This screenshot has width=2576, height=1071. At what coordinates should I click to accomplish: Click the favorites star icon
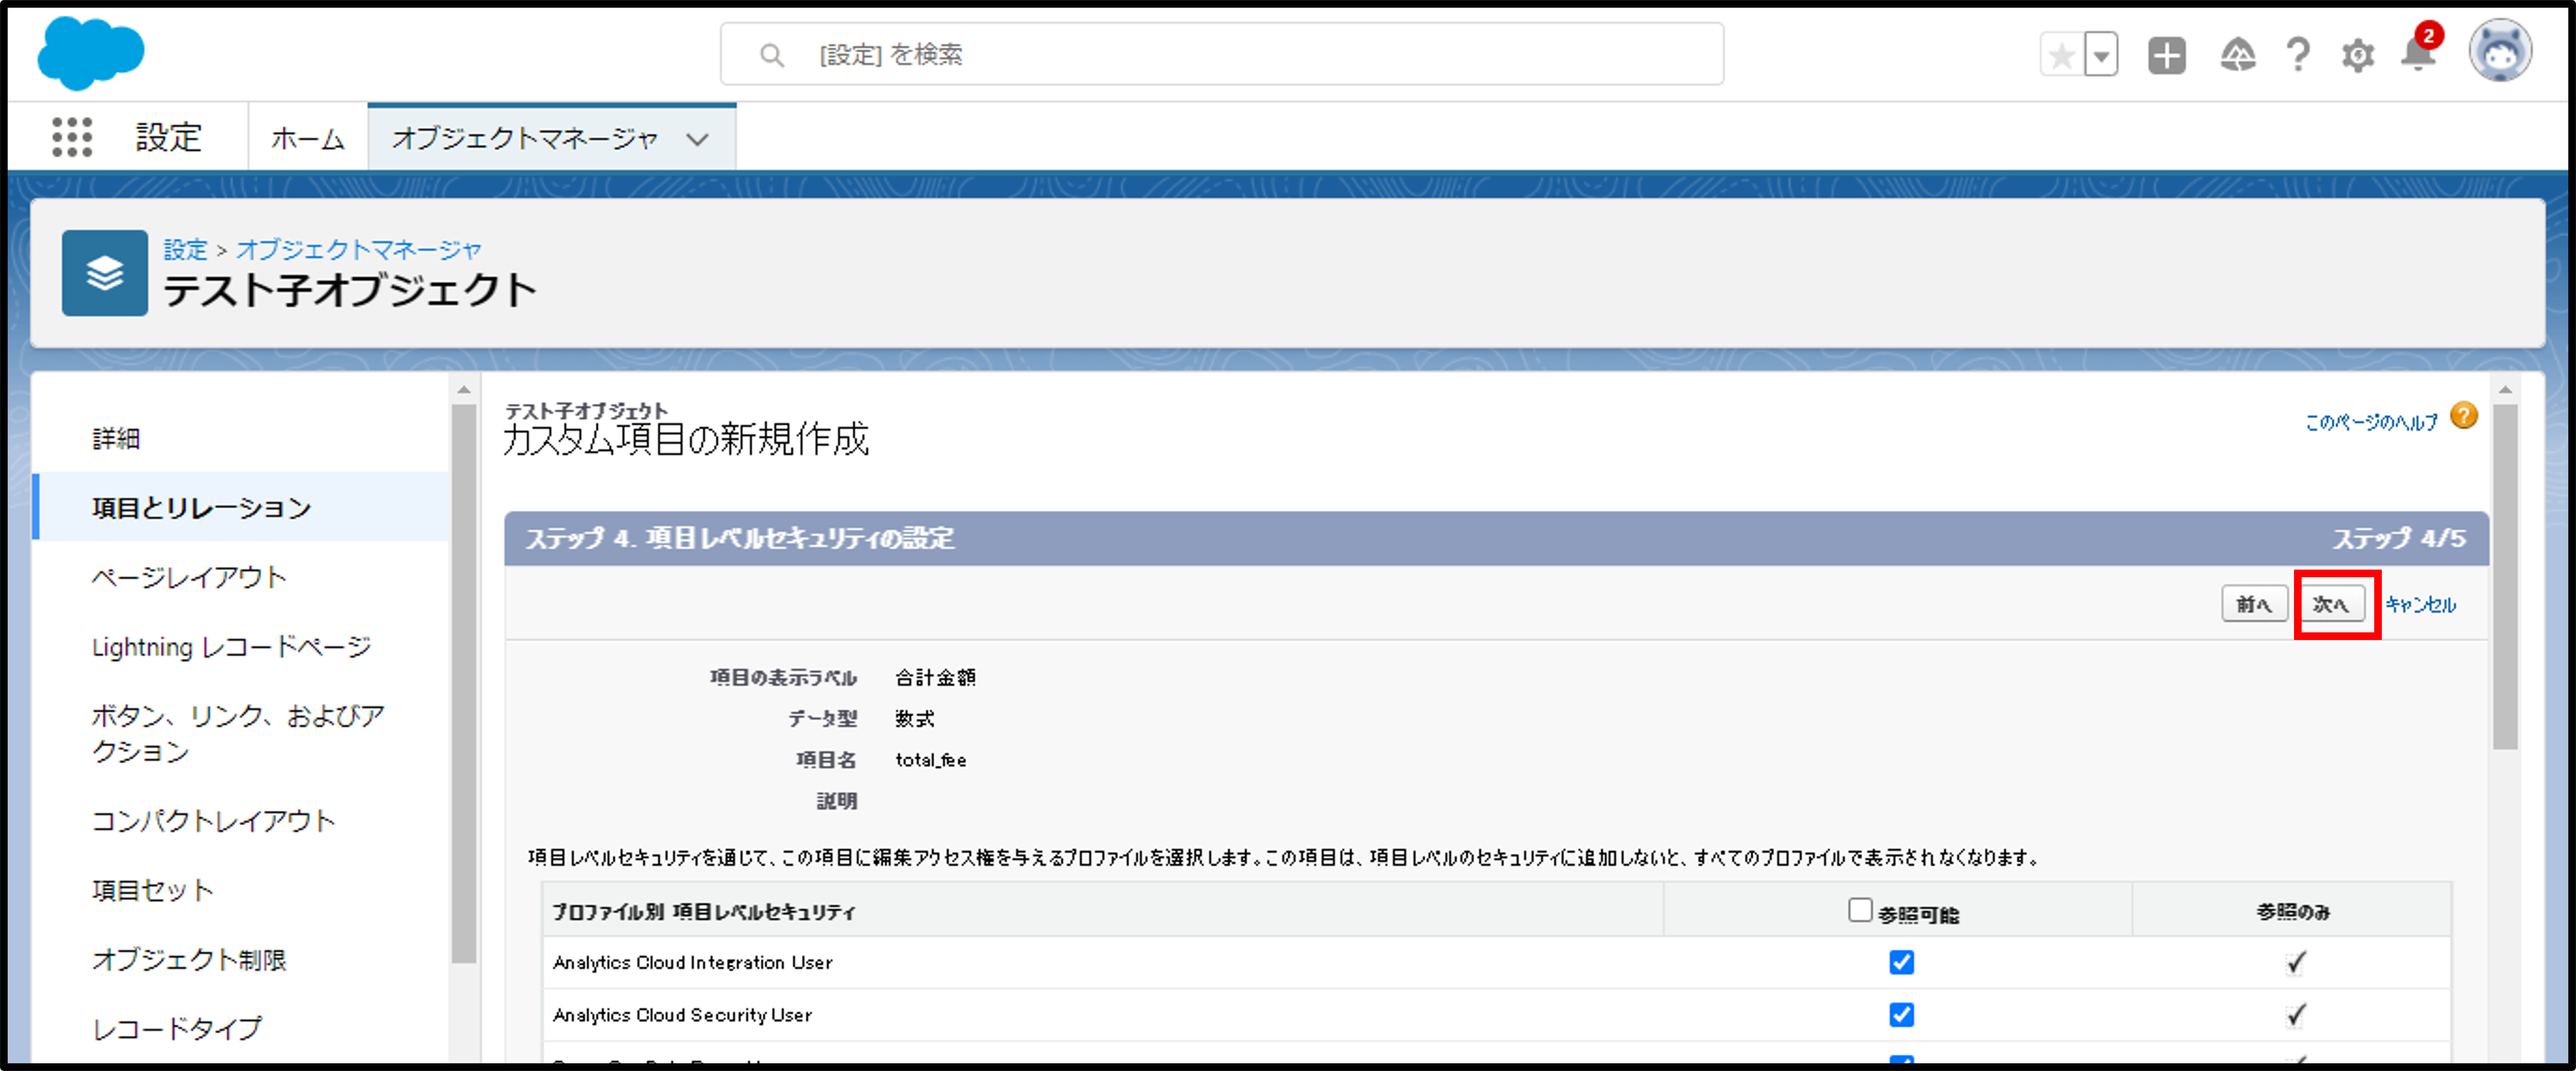click(x=2061, y=55)
